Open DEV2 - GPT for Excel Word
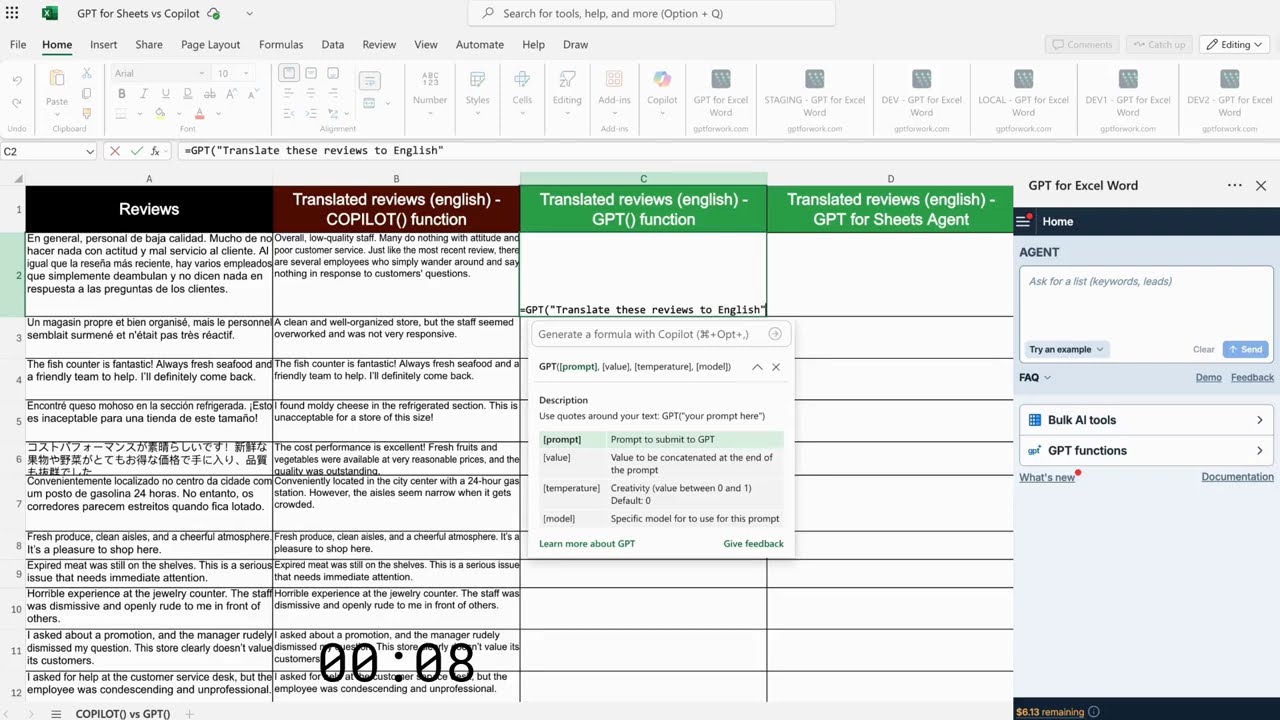 click(1229, 92)
